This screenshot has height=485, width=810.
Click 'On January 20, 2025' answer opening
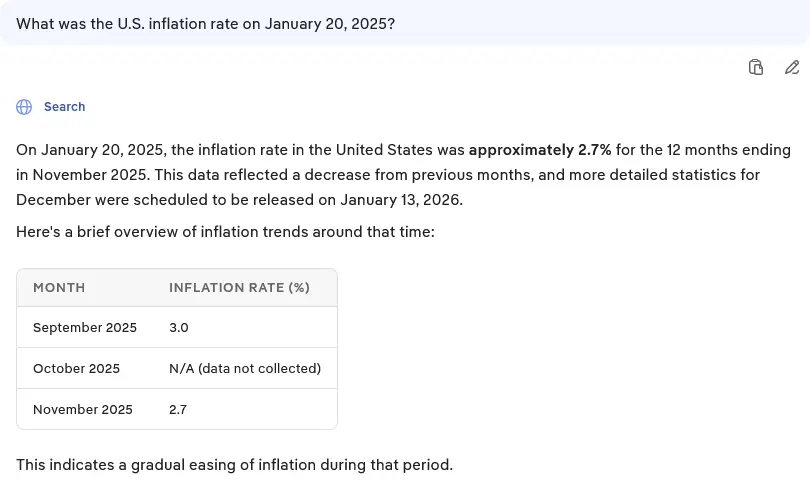point(89,150)
